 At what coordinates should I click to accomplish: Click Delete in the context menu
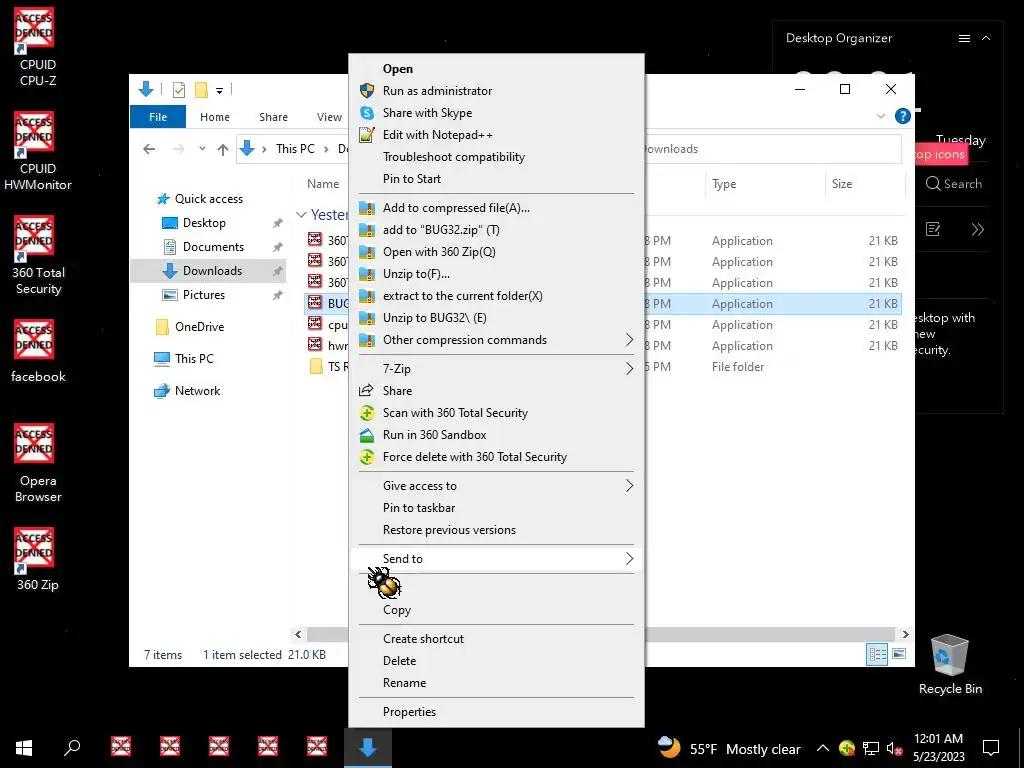(x=496, y=660)
